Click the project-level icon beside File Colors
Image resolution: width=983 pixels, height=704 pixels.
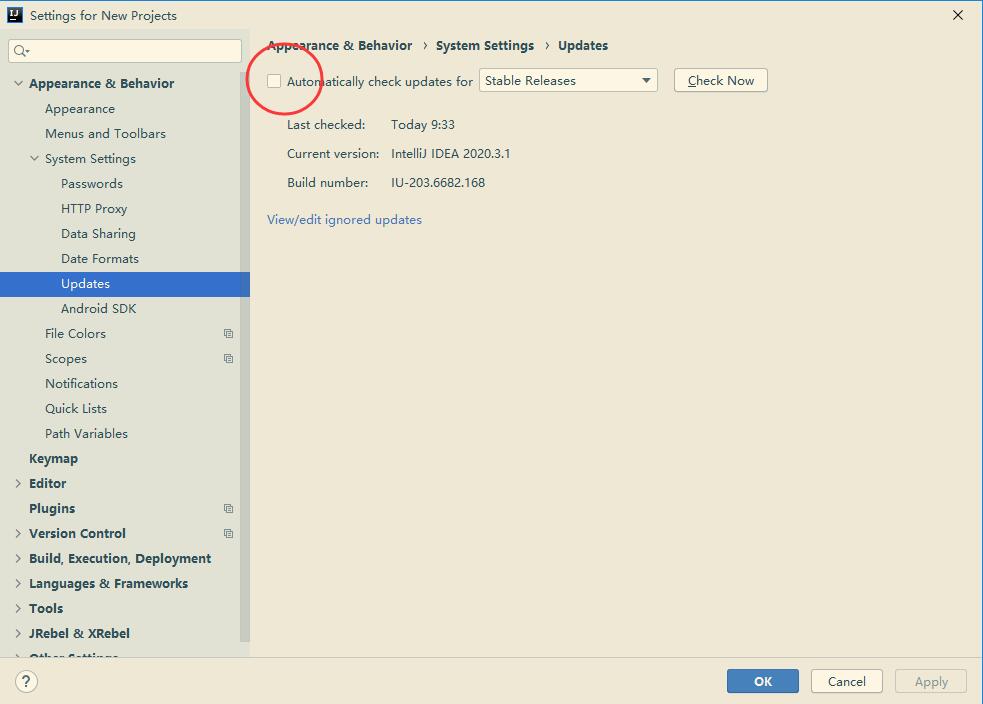tap(228, 334)
